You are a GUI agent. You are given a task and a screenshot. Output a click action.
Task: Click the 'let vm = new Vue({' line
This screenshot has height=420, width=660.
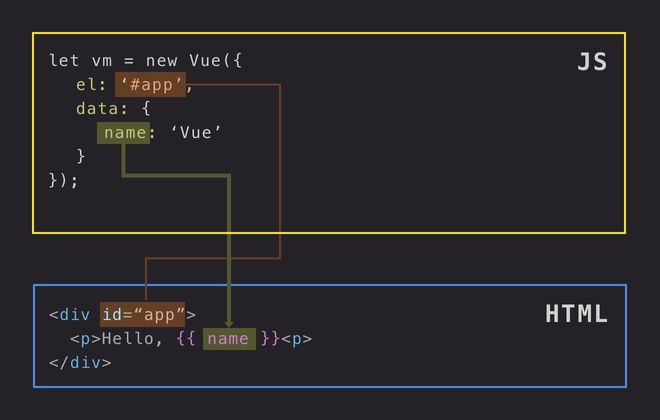click(x=146, y=61)
